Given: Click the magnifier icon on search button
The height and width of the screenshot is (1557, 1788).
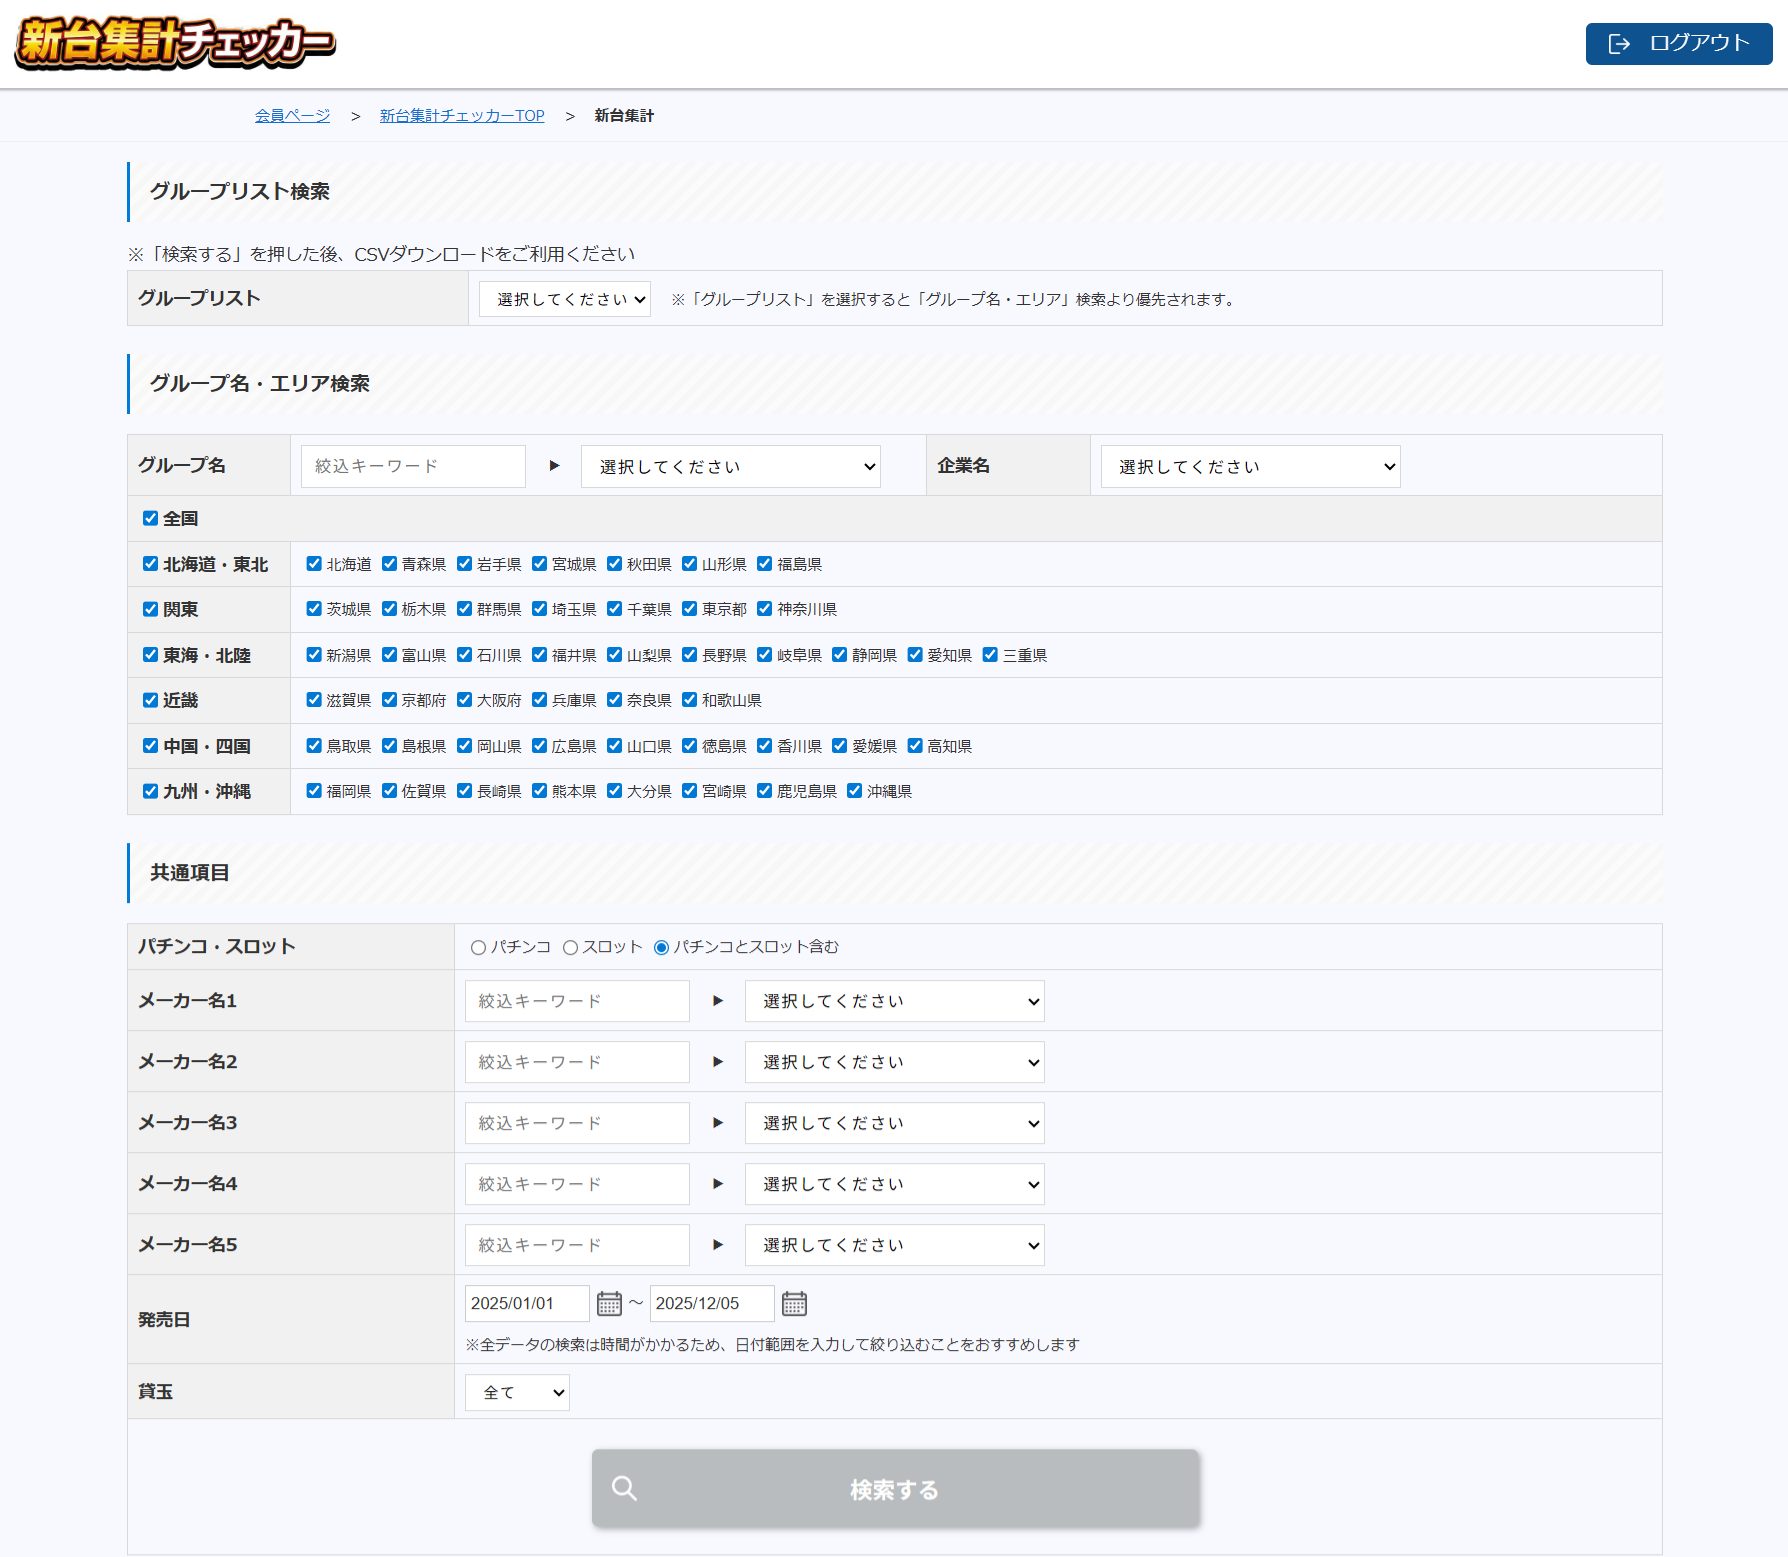Looking at the screenshot, I should [x=624, y=1489].
